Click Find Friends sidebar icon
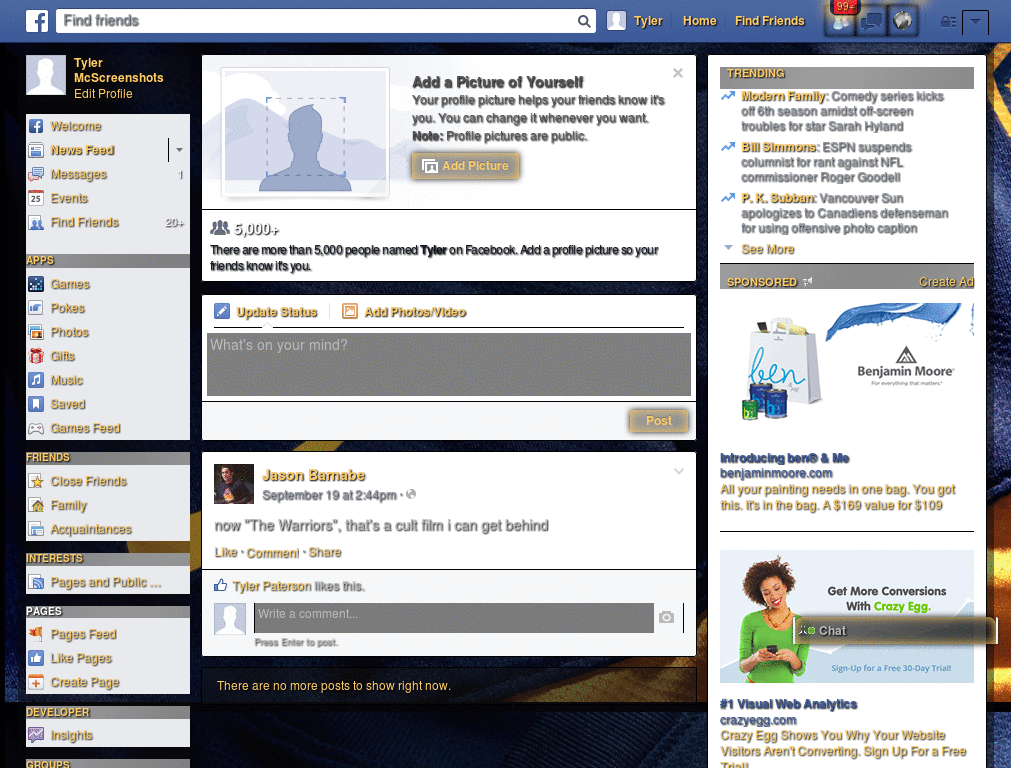This screenshot has height=768, width=1024. (36, 223)
